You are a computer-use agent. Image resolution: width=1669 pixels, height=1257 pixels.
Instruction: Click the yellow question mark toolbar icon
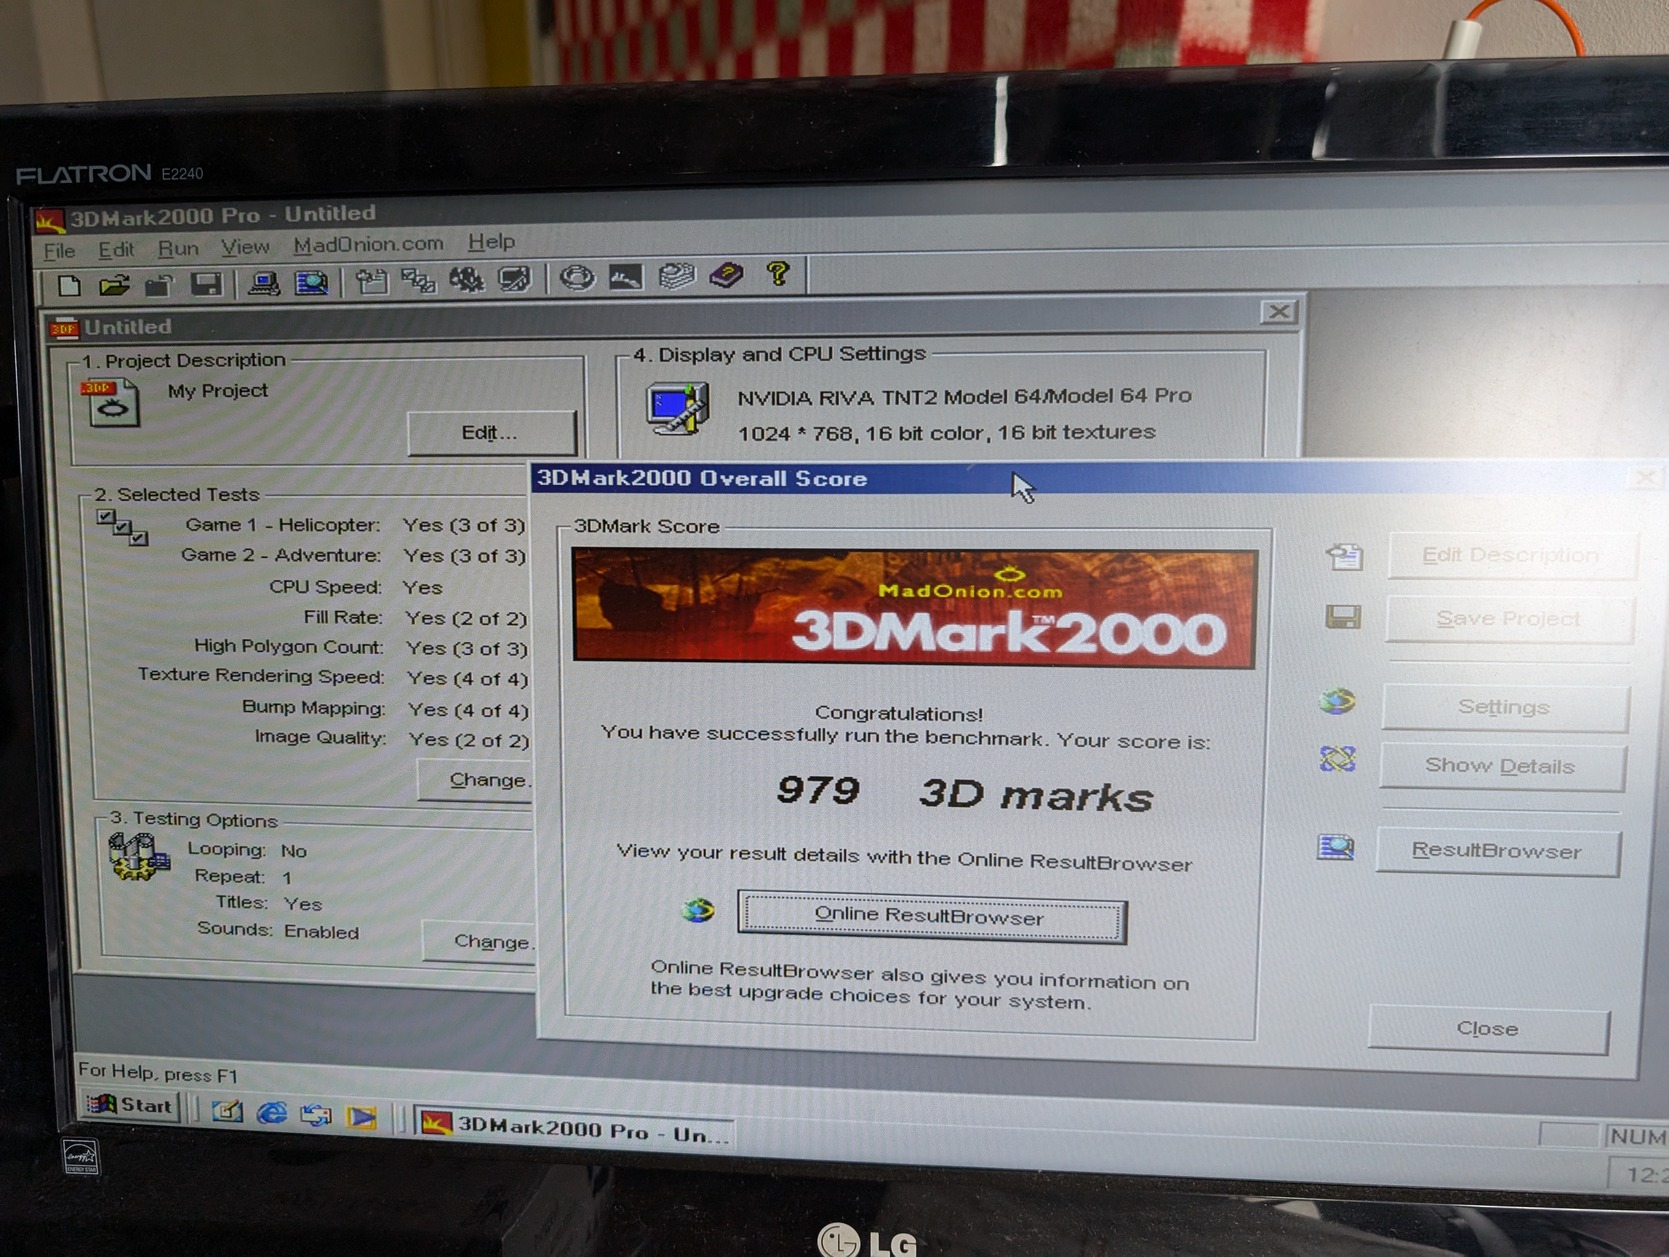pos(778,273)
